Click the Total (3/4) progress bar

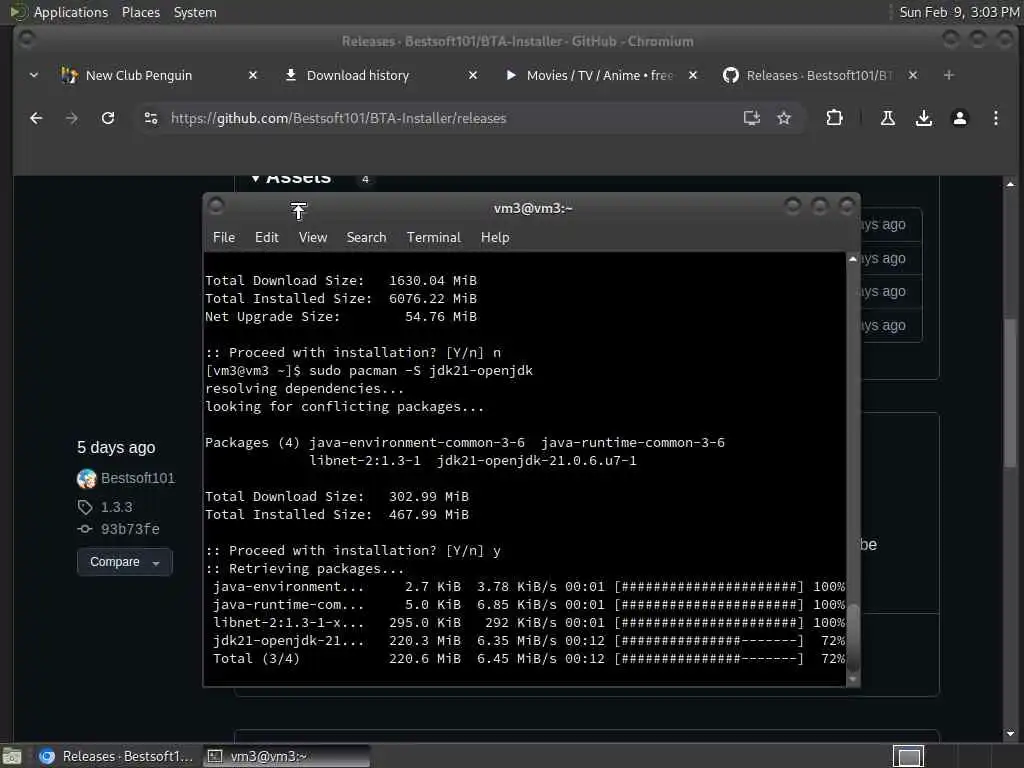(x=709, y=658)
